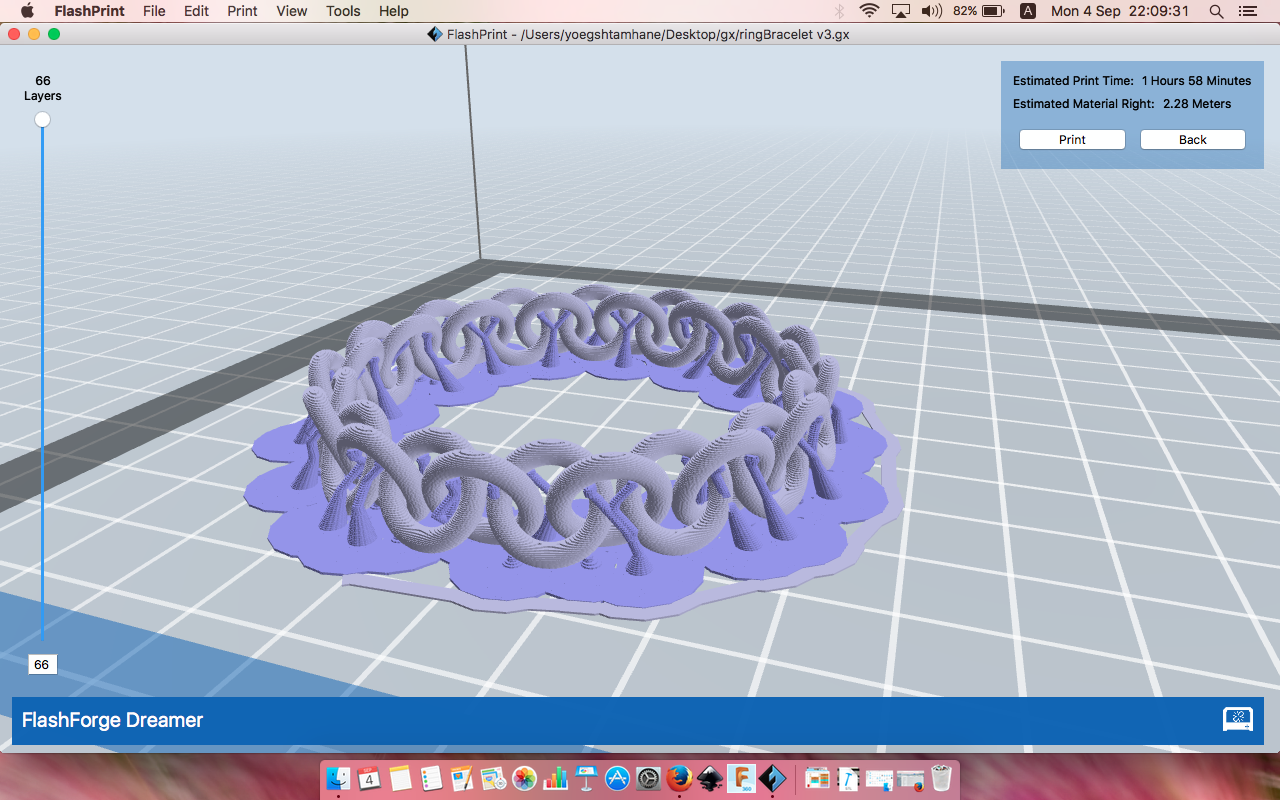Screen dimensions: 1280x800
Task: Open Photos from the Dock
Action: point(524,777)
